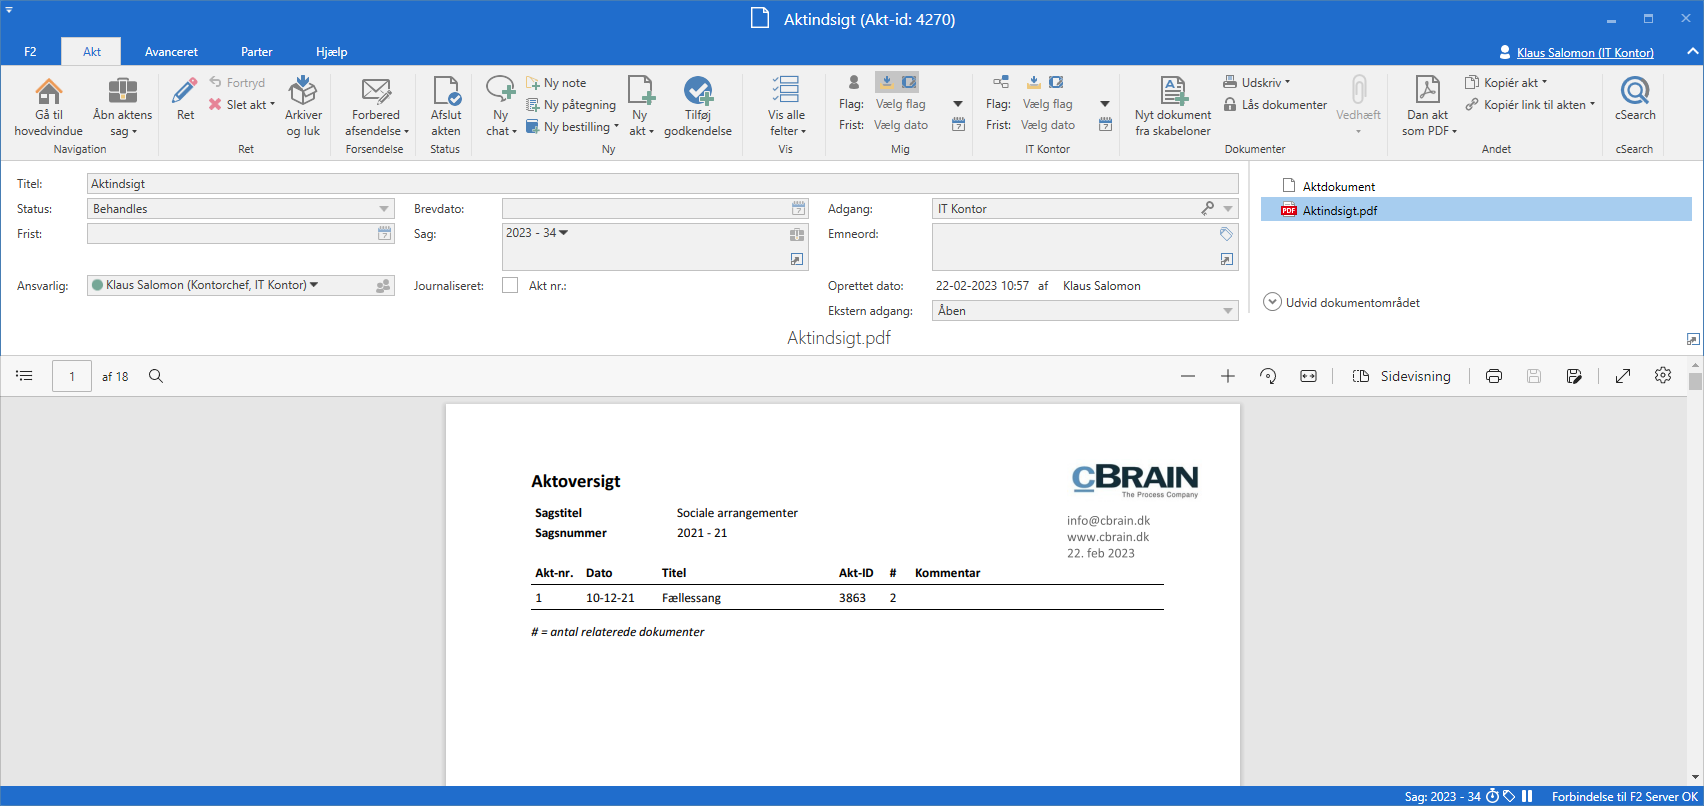Generate PDF with Dan akt som PDF
1704x806 pixels.
point(1428,106)
